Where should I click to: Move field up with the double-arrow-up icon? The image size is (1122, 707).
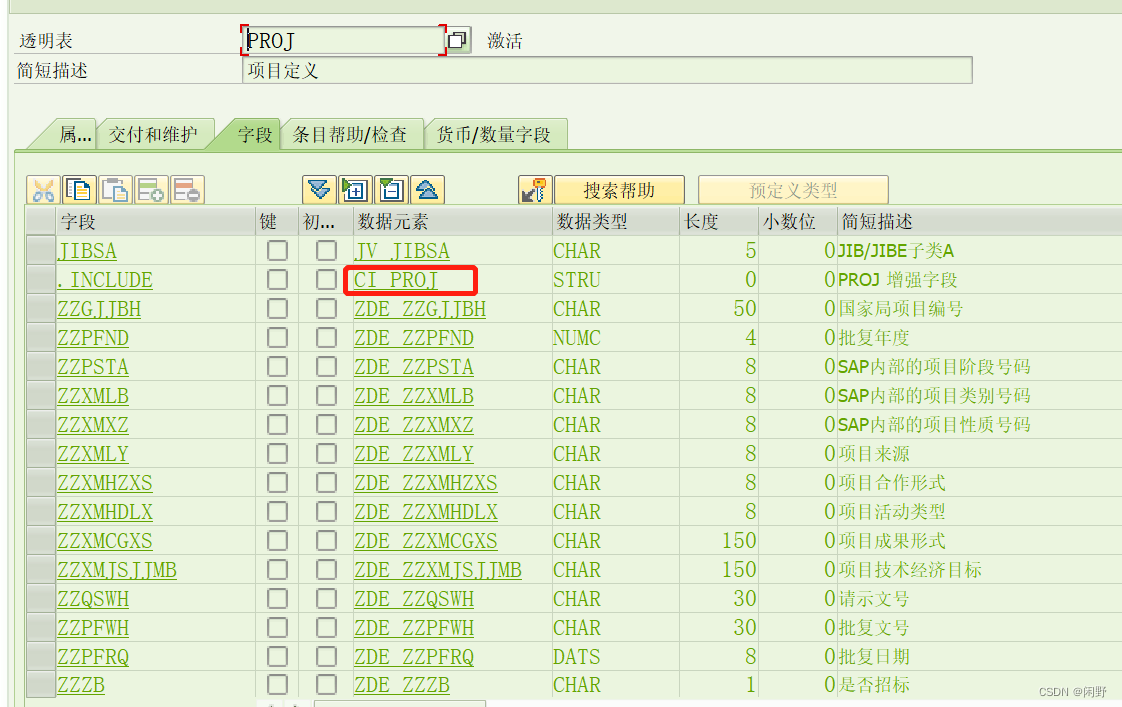[426, 189]
